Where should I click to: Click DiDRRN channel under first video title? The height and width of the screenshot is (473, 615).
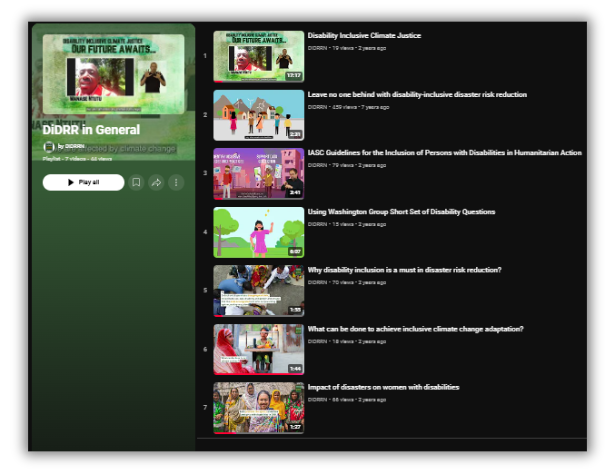click(317, 48)
